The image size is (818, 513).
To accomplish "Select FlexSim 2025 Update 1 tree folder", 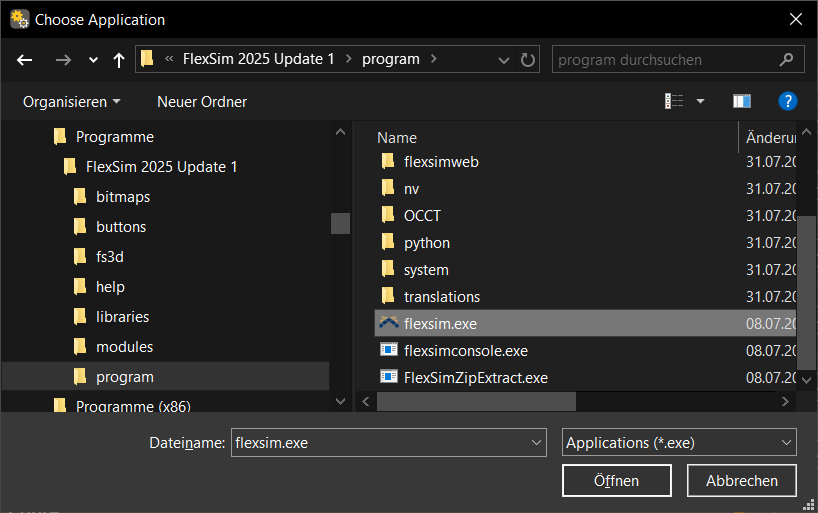I will pyautogui.click(x=161, y=167).
